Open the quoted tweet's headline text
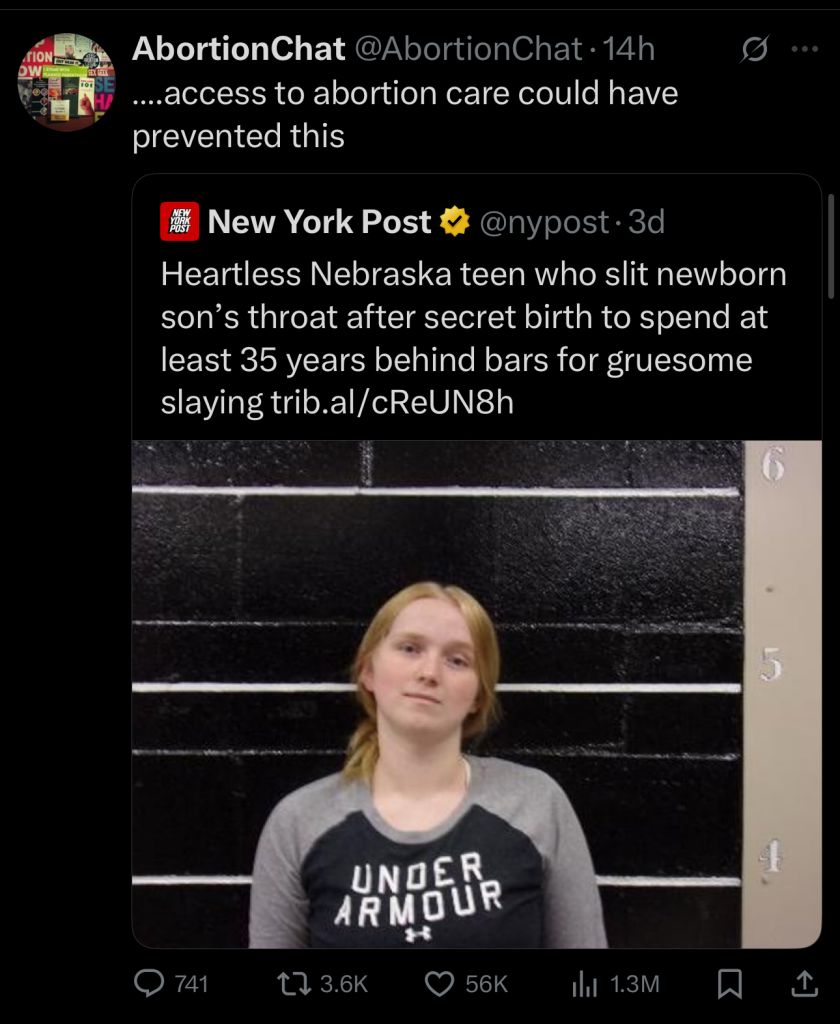840x1024 pixels. [474, 338]
